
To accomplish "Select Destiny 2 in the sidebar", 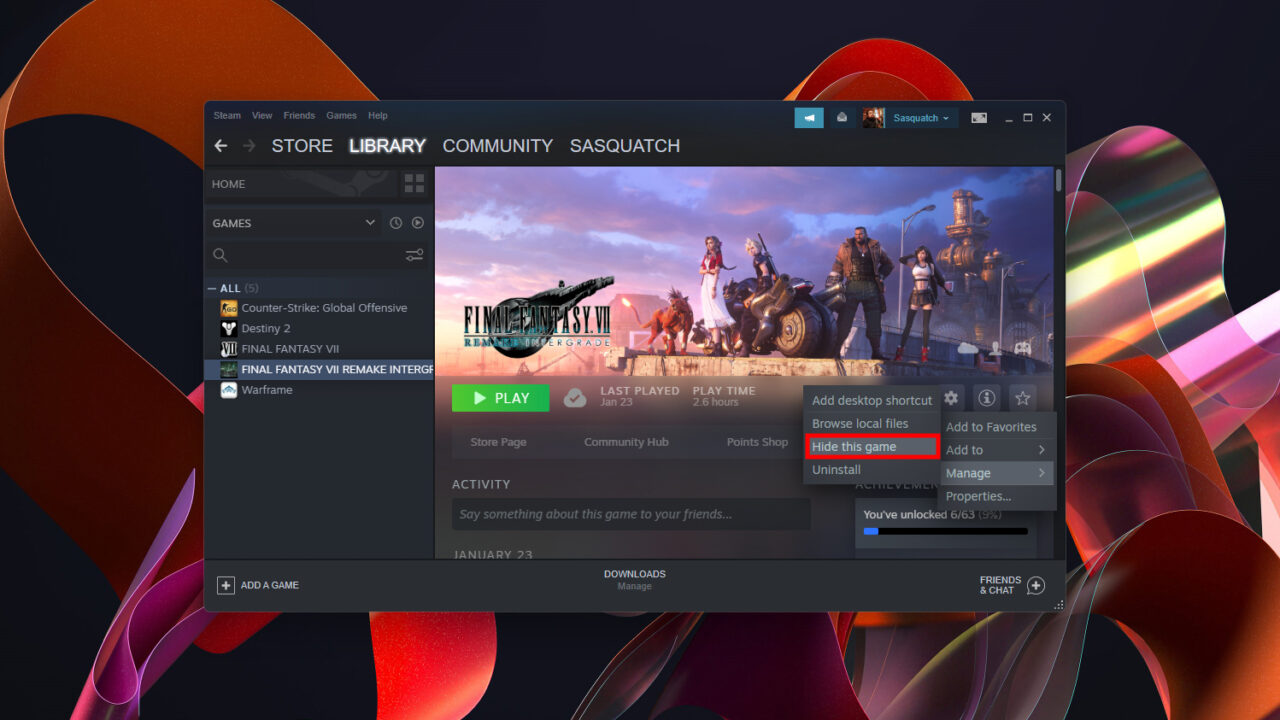I will [265, 328].
